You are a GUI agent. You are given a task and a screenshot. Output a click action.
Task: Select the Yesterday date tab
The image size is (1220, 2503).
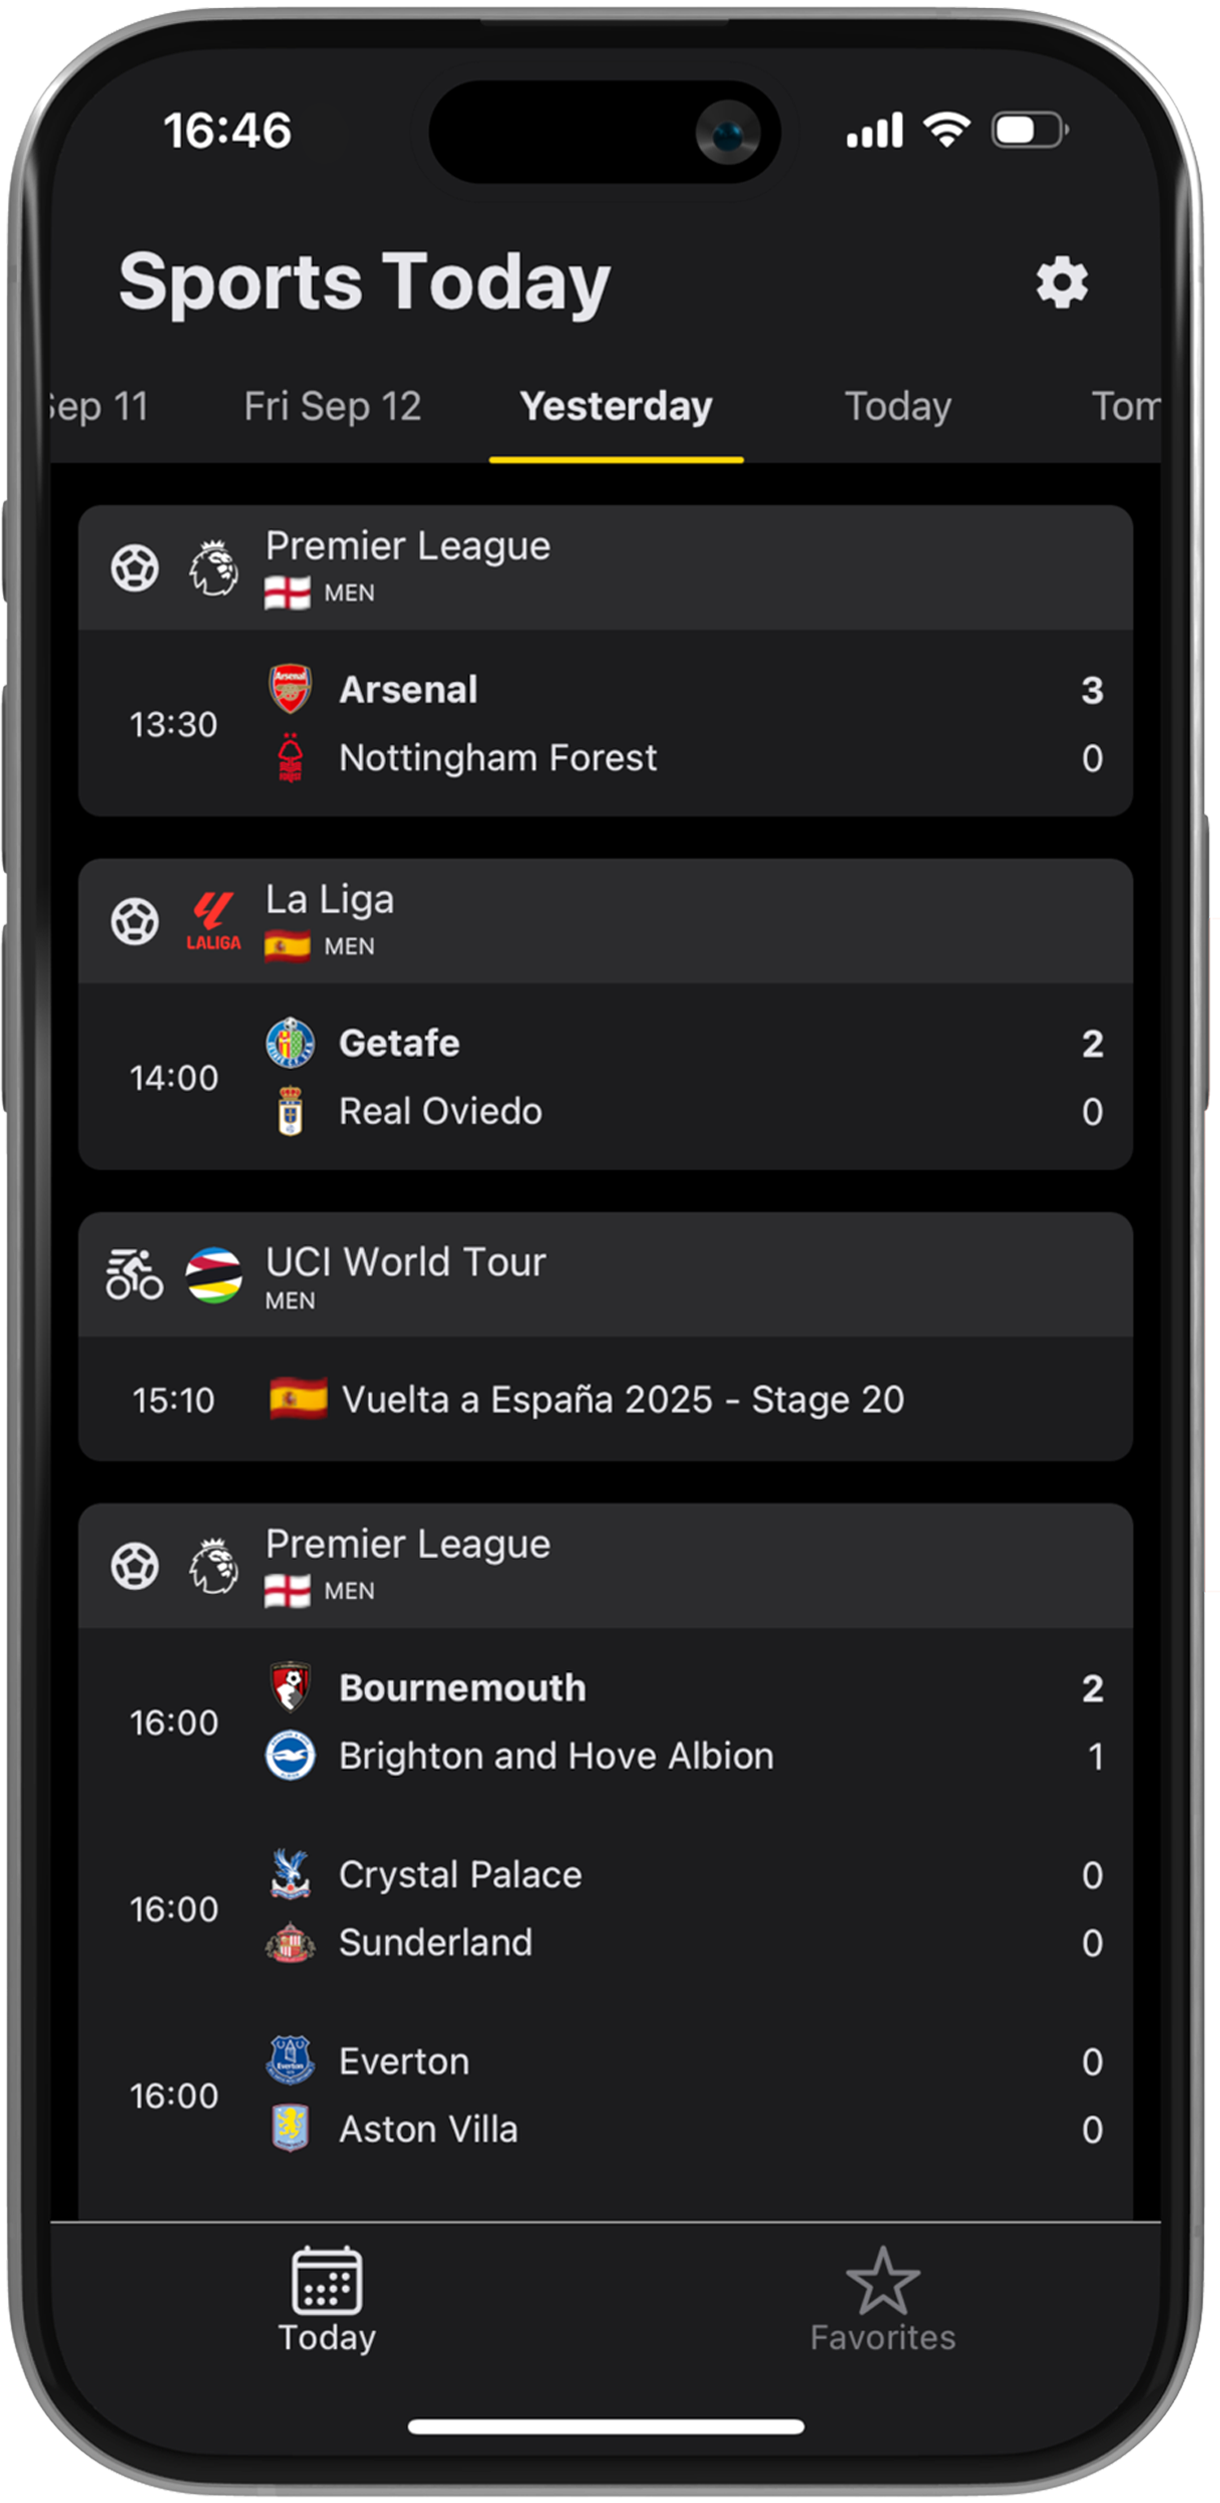pos(616,407)
